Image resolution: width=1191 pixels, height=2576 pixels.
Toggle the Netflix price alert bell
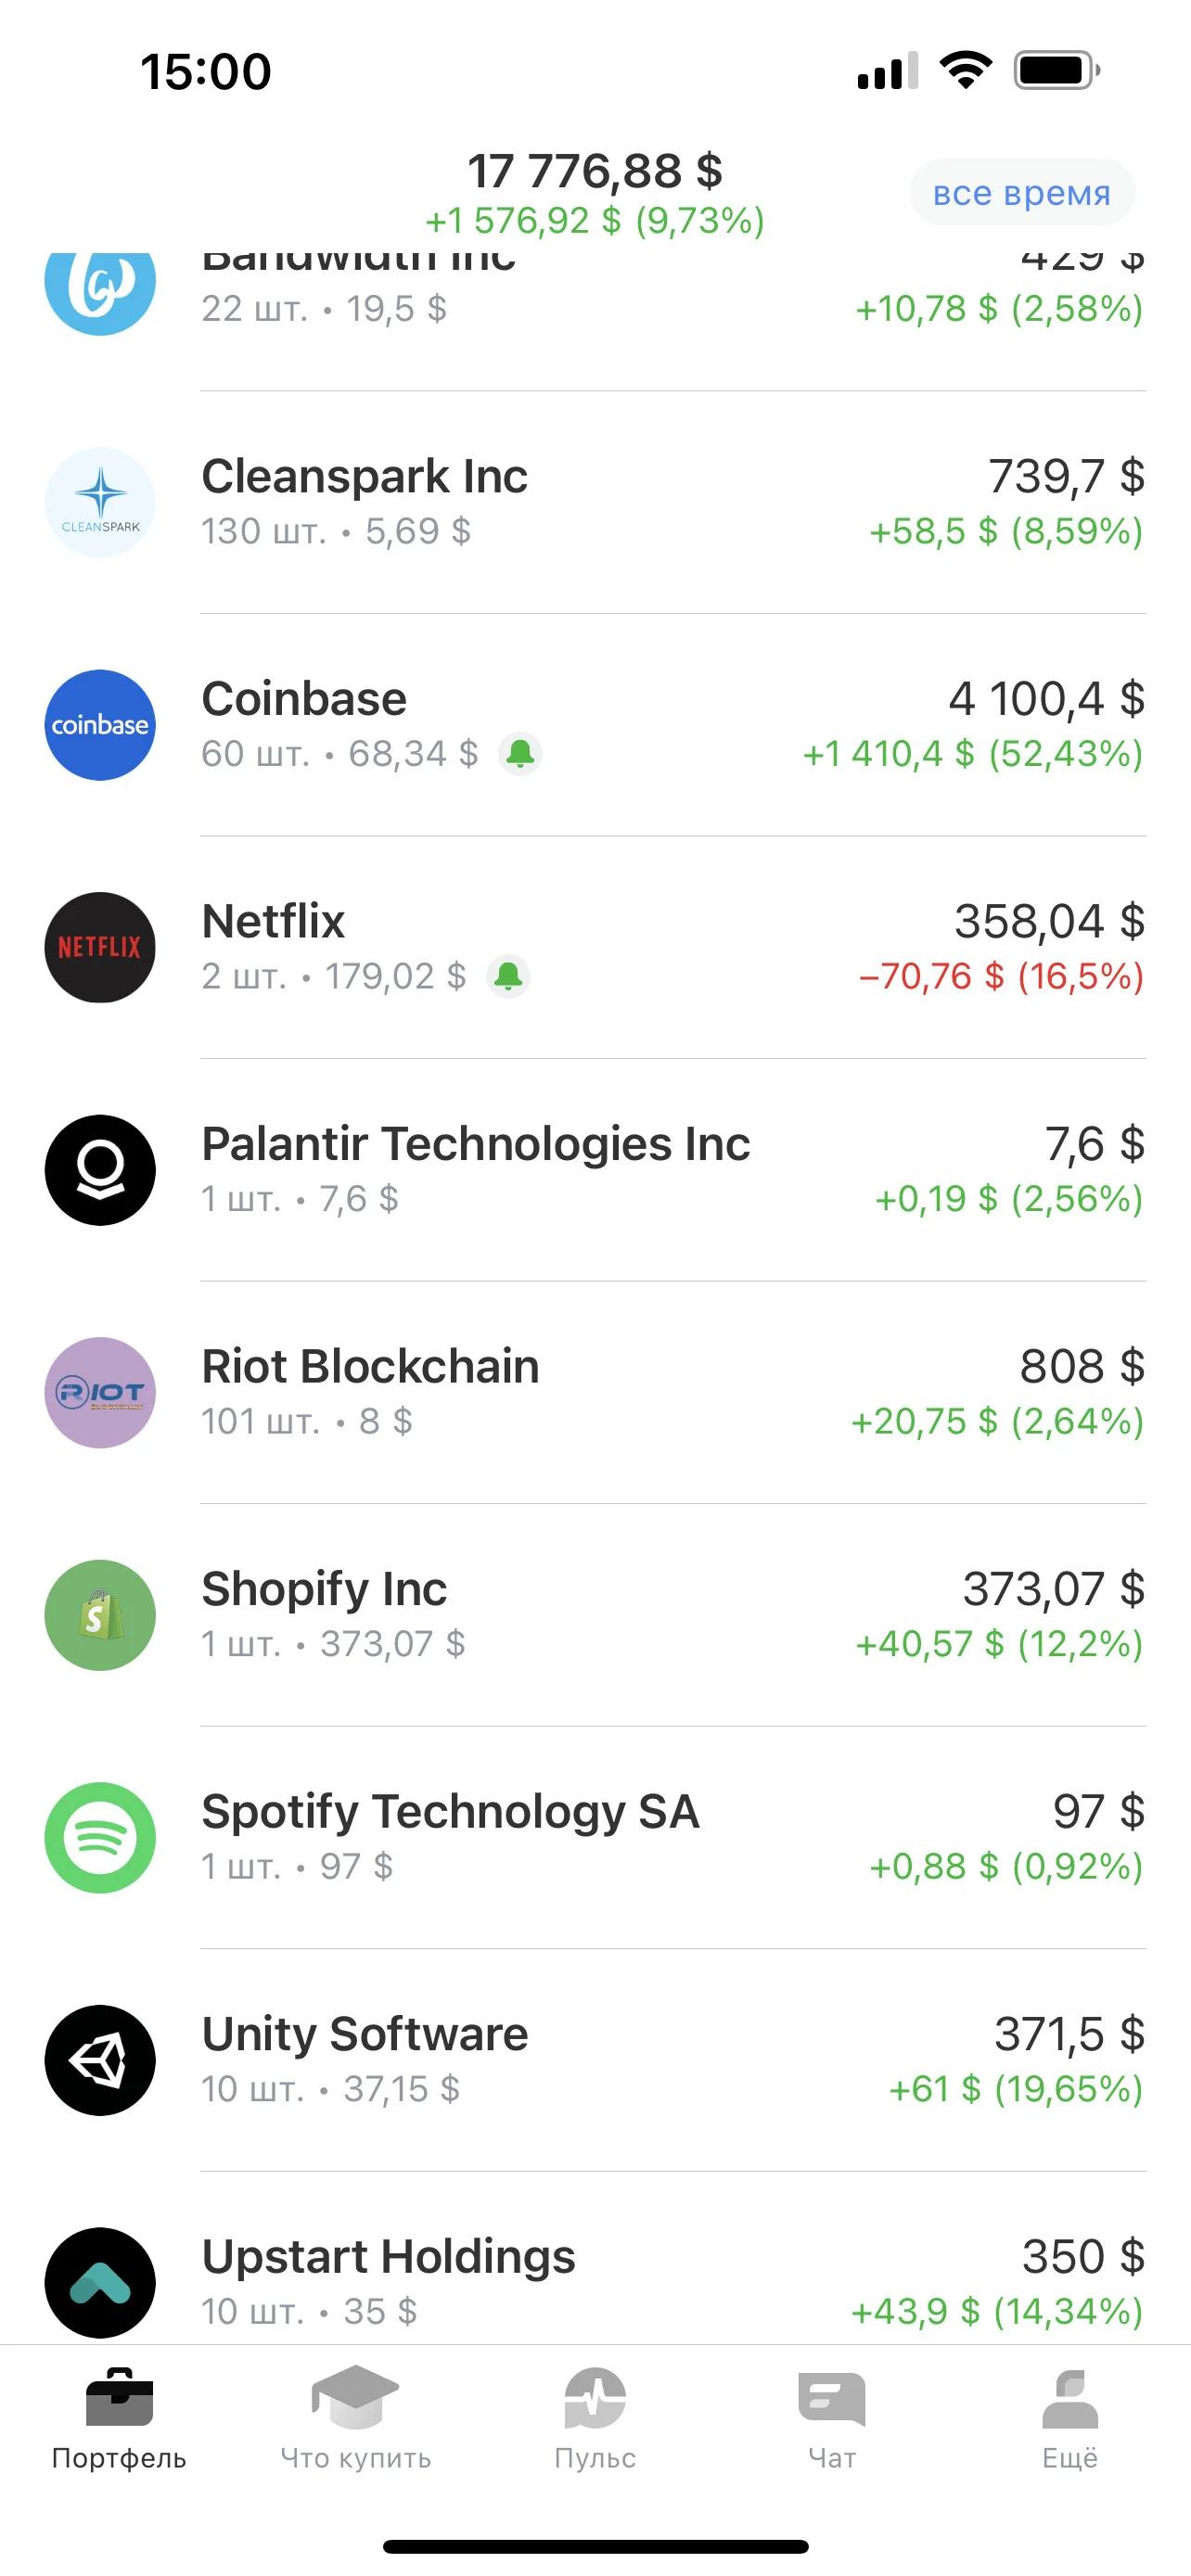pyautogui.click(x=508, y=975)
